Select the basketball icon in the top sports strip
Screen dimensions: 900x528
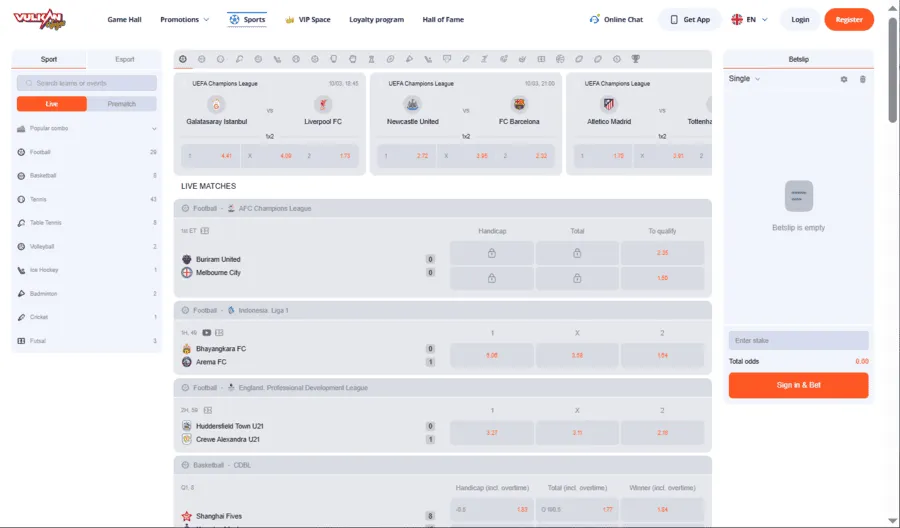(201, 59)
